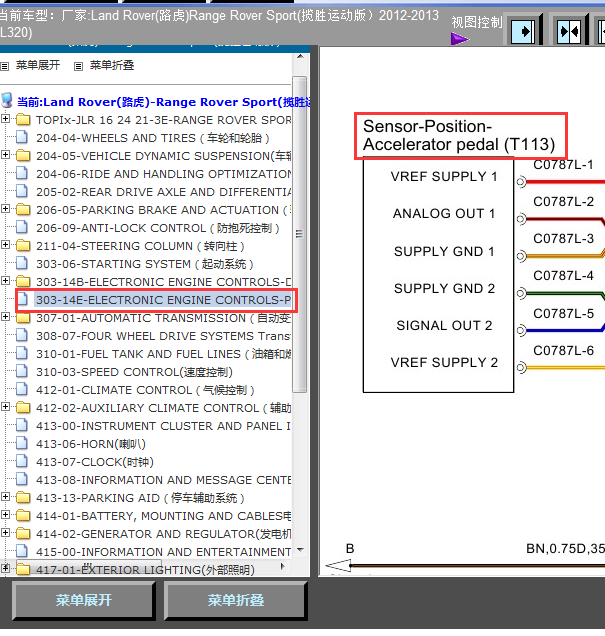
Task: Open 413-00-INSTRUMENT CLUSTER AND PANEL
Action: 163,426
